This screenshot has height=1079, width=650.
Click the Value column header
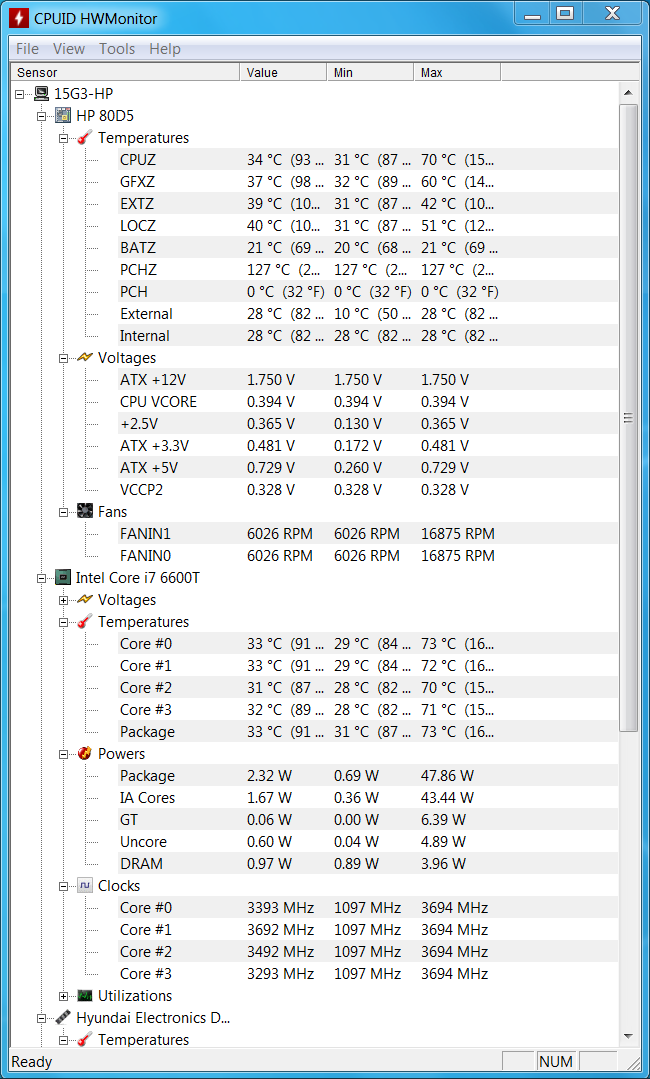283,72
